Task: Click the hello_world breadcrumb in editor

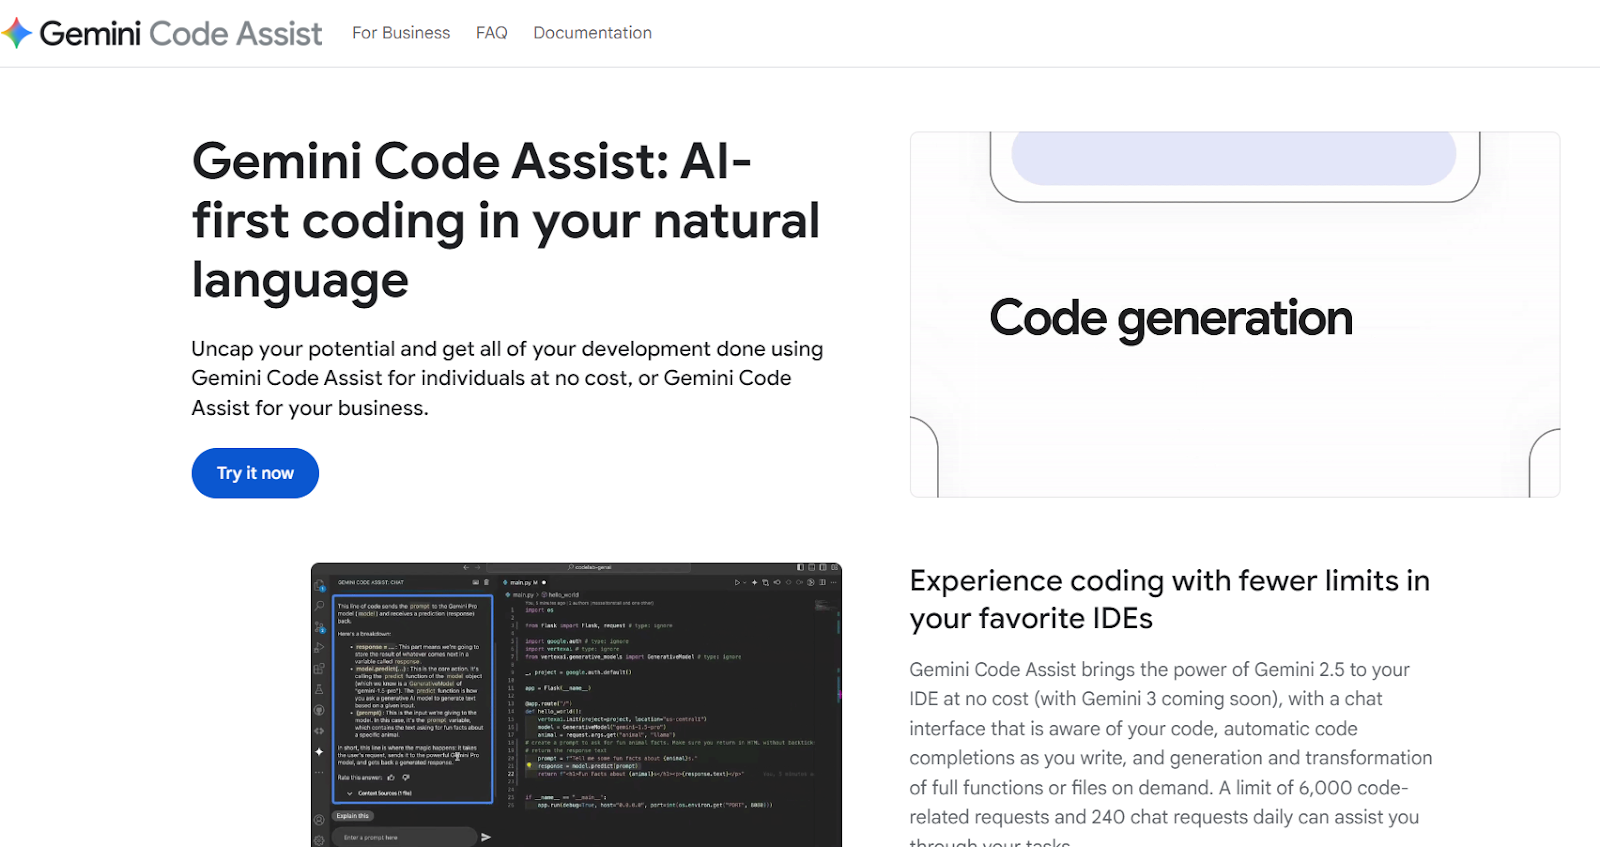Action: pyautogui.click(x=562, y=594)
